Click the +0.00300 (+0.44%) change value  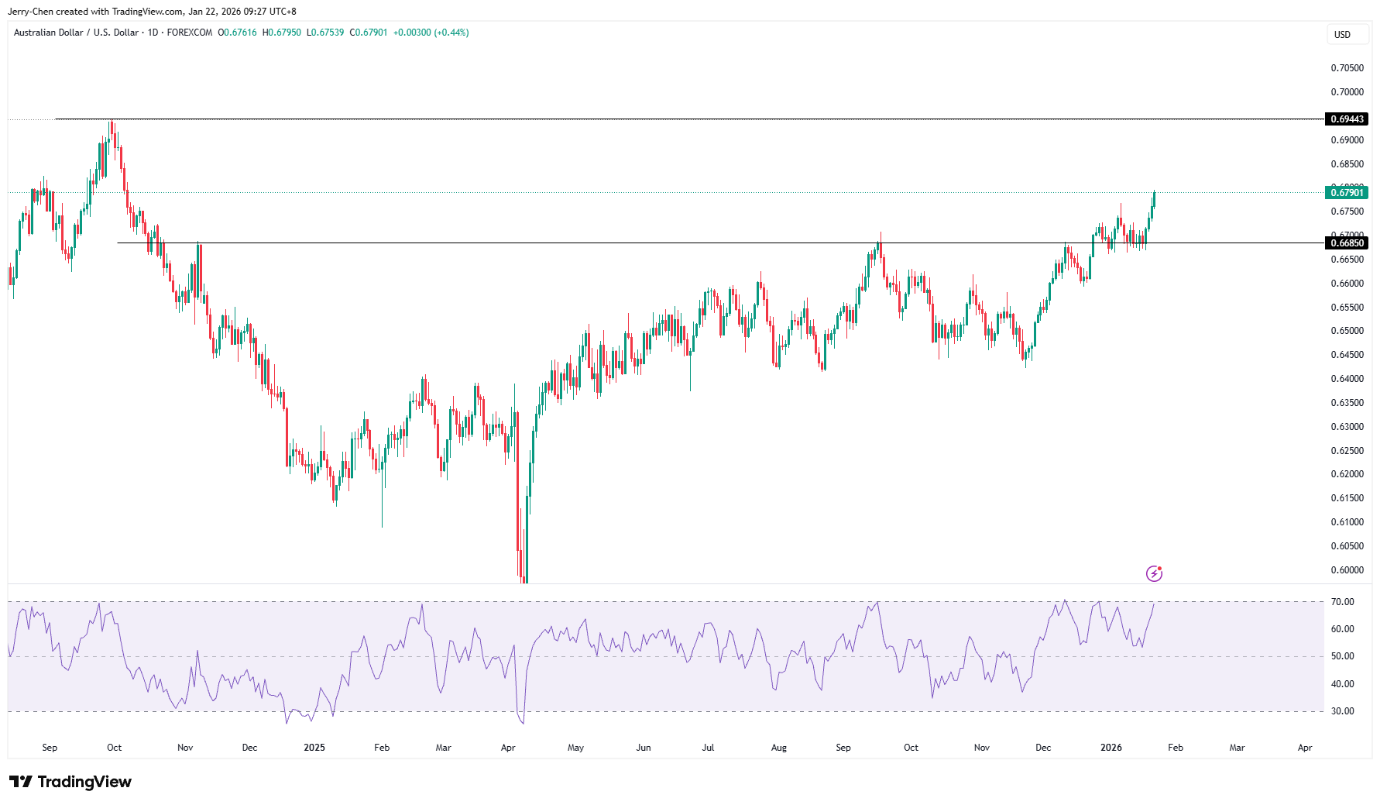coord(432,33)
